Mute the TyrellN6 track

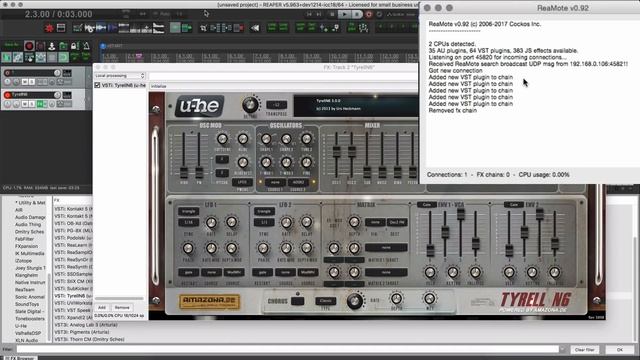point(24,104)
